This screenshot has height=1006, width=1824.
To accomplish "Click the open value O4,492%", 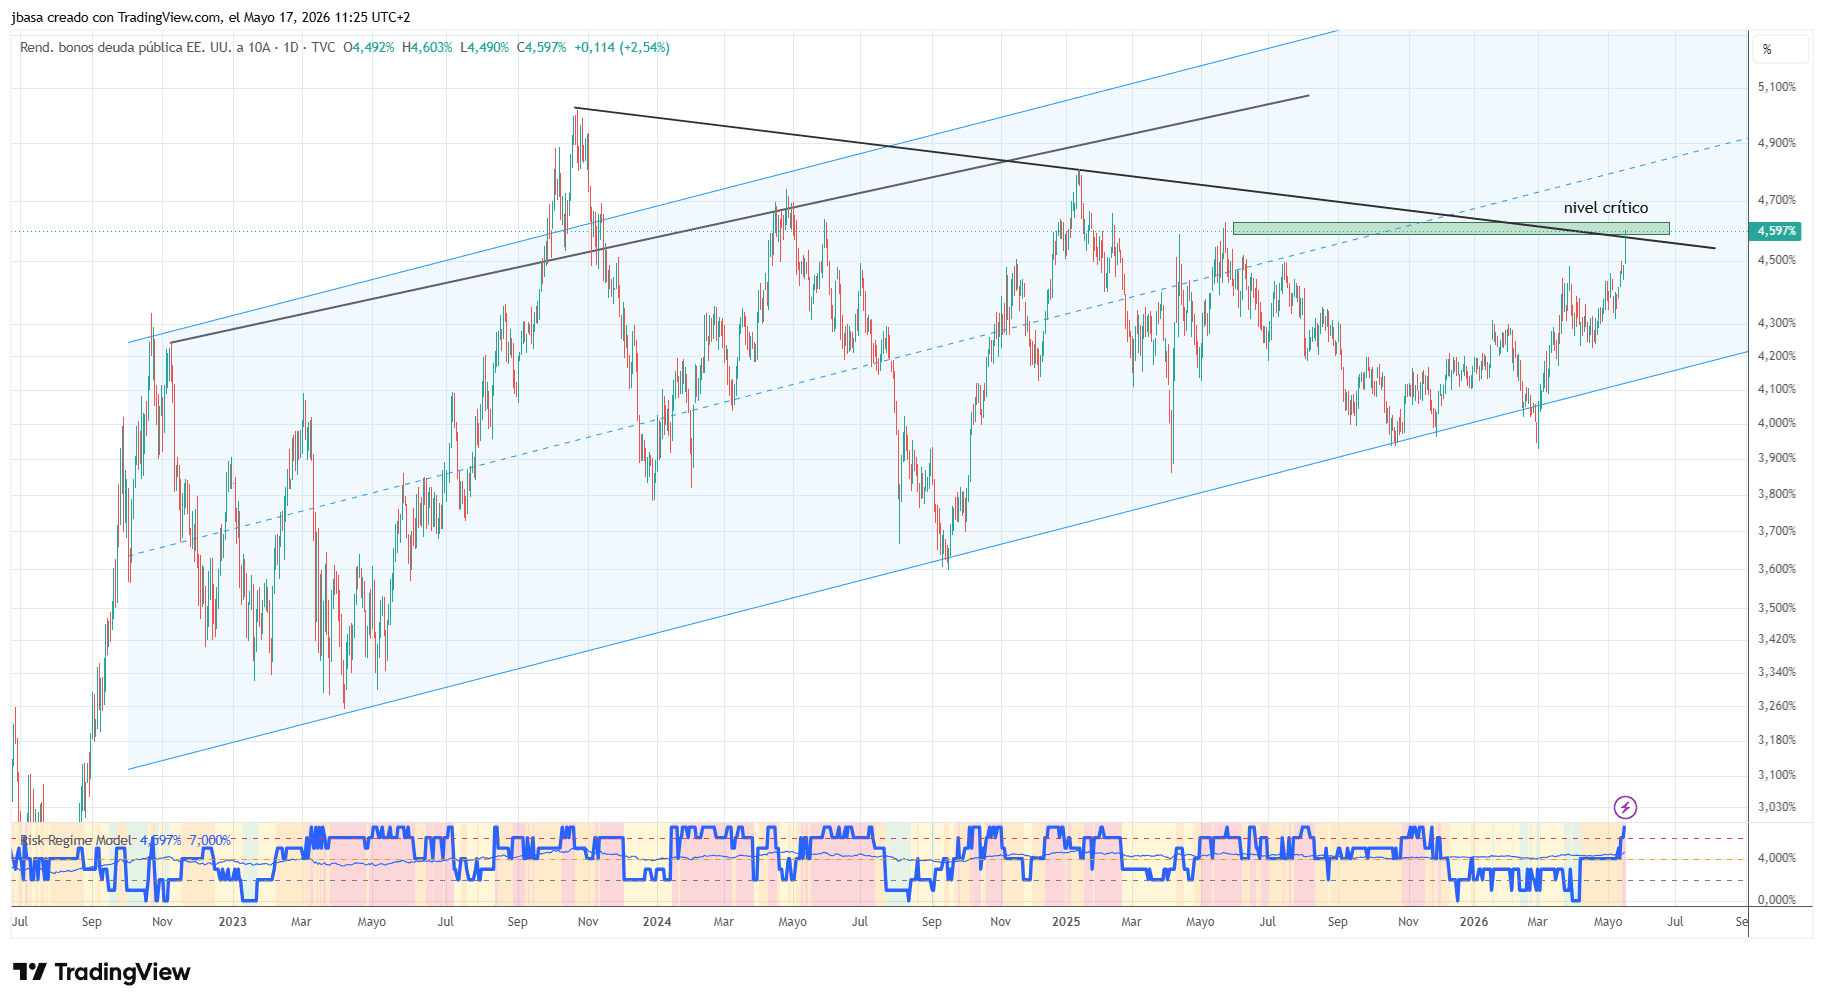I will click(369, 47).
